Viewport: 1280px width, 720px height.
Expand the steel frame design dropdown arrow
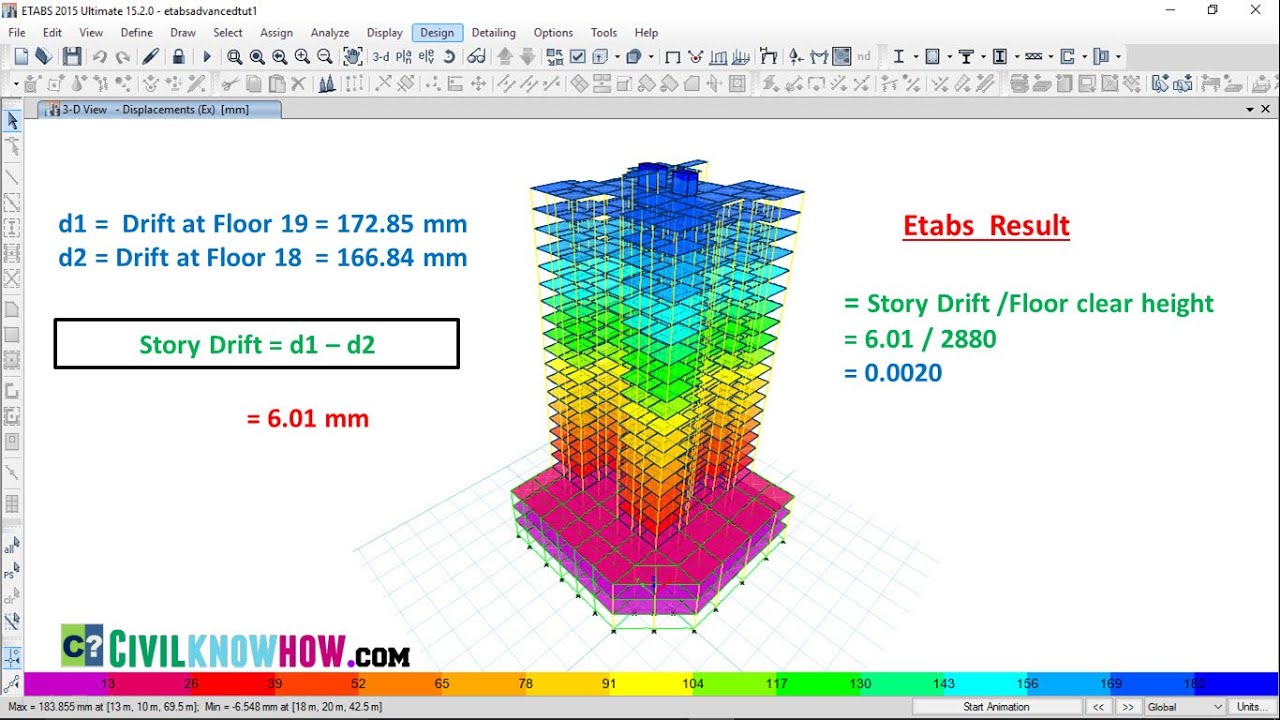915,57
